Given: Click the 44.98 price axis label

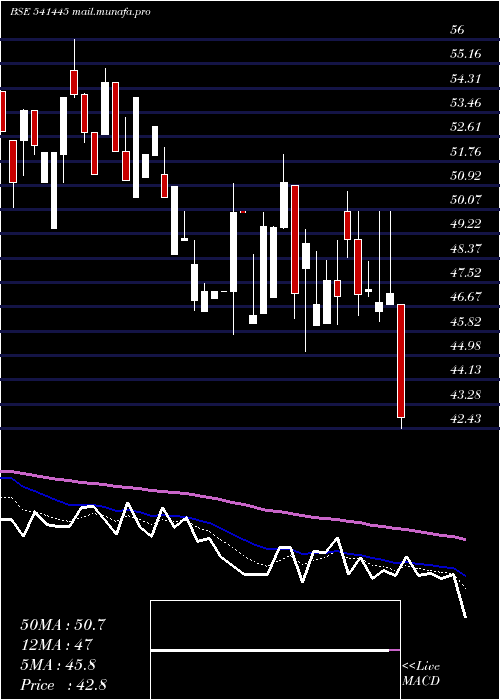Looking at the screenshot, I should 466,345.
